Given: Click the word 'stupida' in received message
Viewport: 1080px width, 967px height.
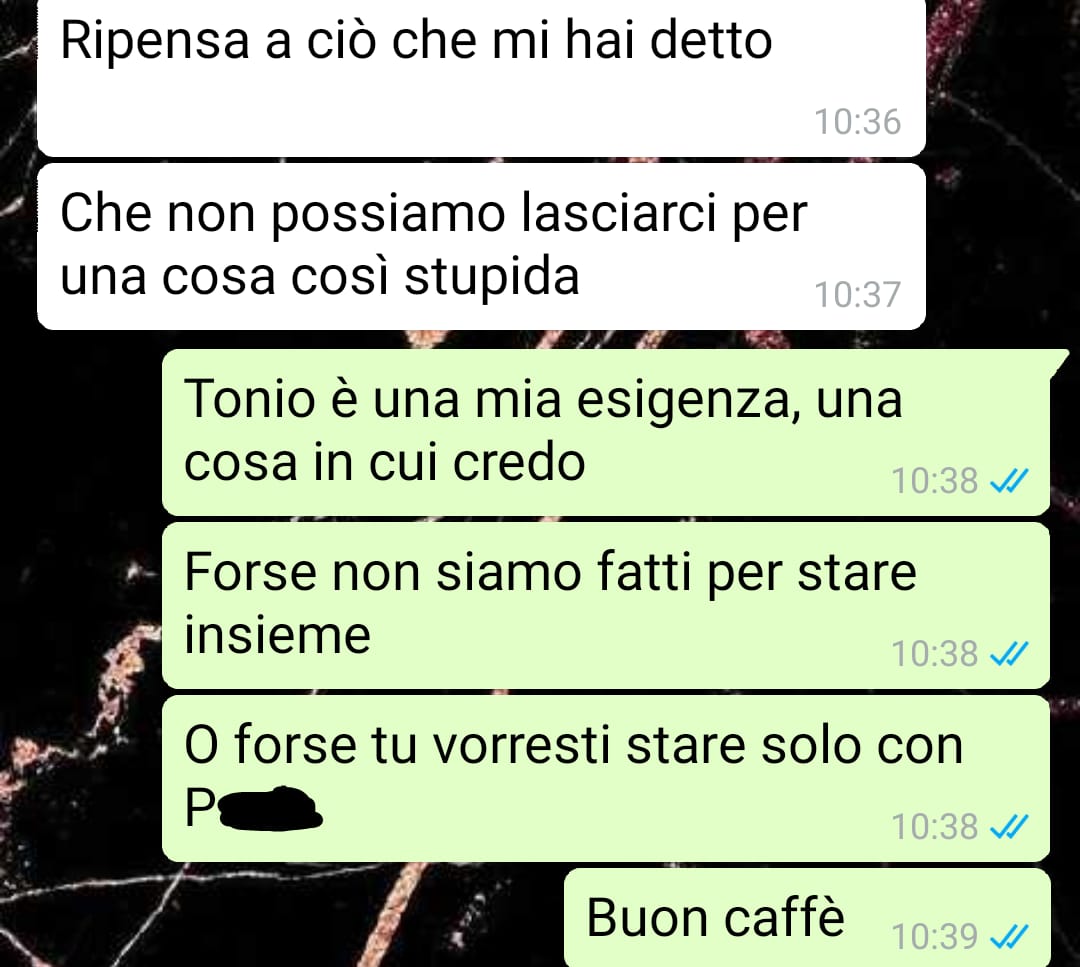Looking at the screenshot, I should (x=492, y=279).
